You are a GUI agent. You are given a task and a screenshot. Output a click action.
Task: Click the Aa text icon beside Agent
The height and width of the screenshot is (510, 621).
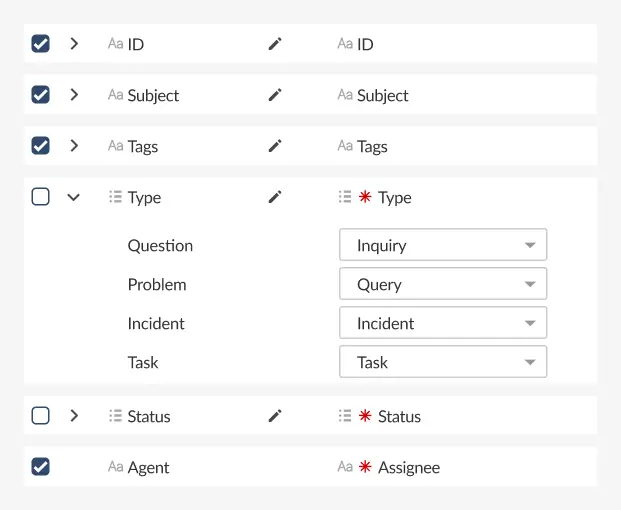[115, 467]
